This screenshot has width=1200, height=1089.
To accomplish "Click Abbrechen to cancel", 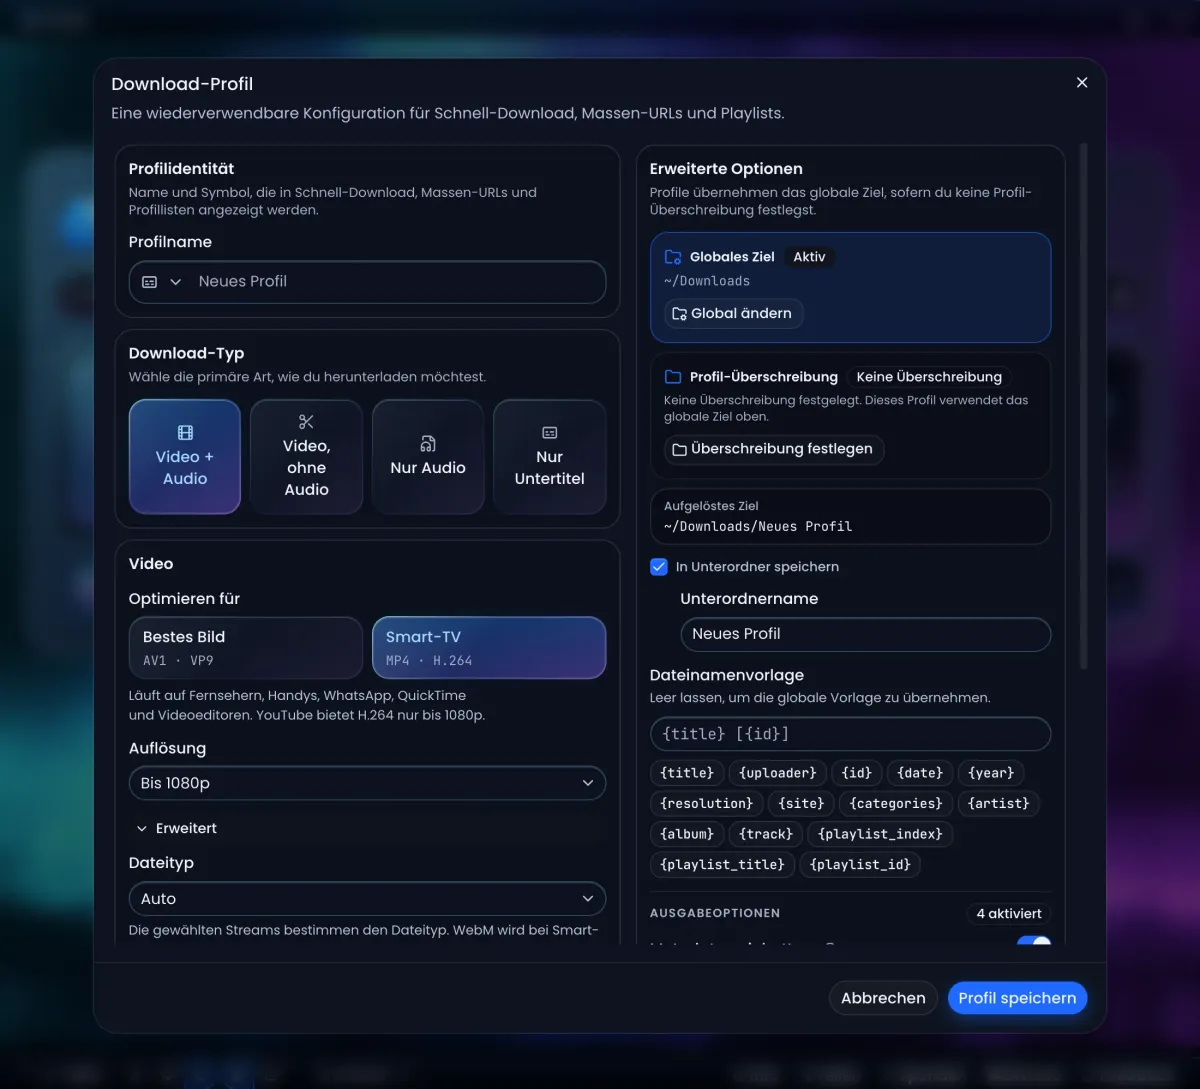I will point(883,998).
